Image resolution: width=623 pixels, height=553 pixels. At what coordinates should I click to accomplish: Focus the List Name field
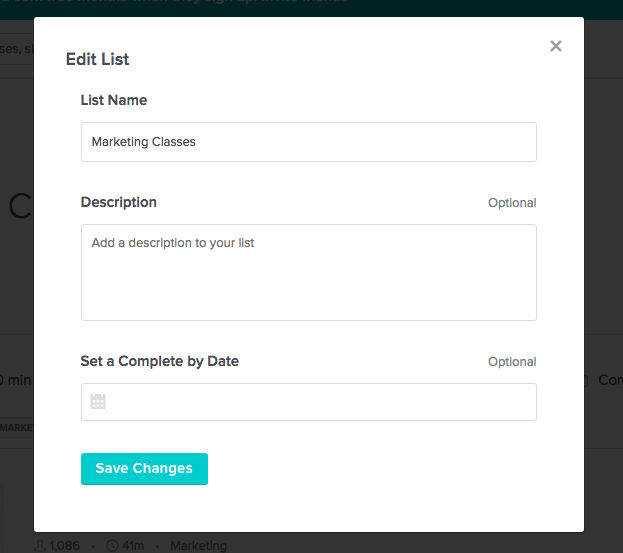click(308, 142)
